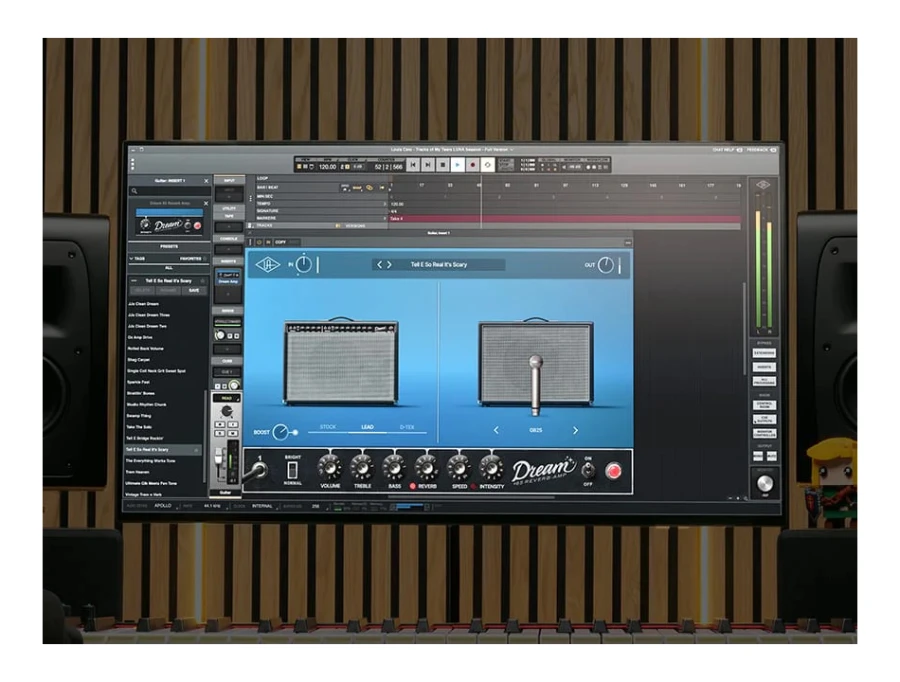Load the Studio Rhythm Chunk preset
Image resolution: width=900 pixels, height=682 pixels.
coord(146,405)
